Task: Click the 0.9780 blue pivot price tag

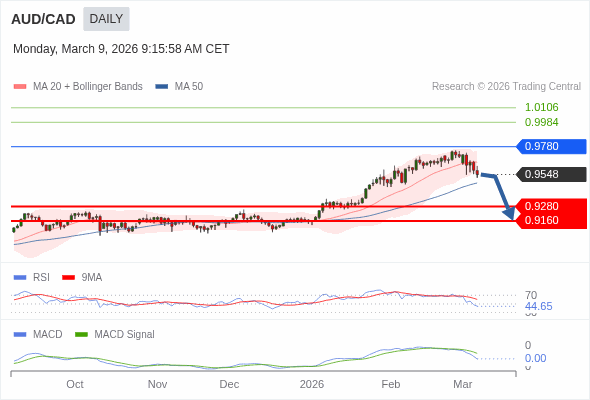Action: click(x=552, y=146)
